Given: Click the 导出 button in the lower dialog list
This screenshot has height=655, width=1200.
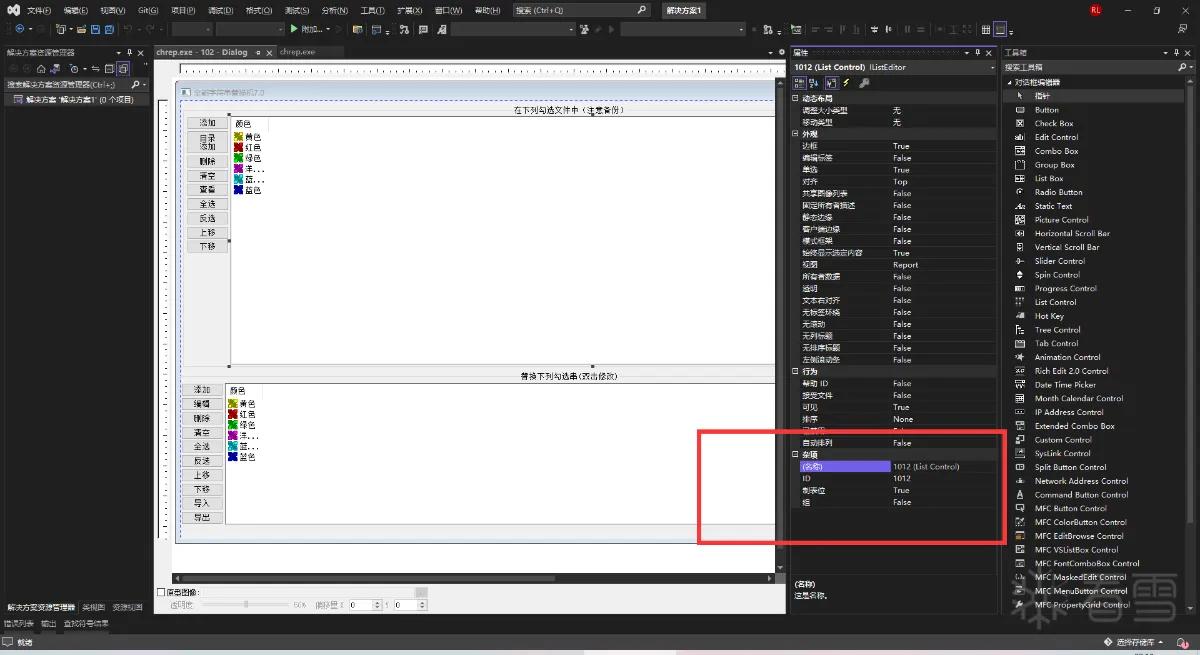Looking at the screenshot, I should (202, 517).
